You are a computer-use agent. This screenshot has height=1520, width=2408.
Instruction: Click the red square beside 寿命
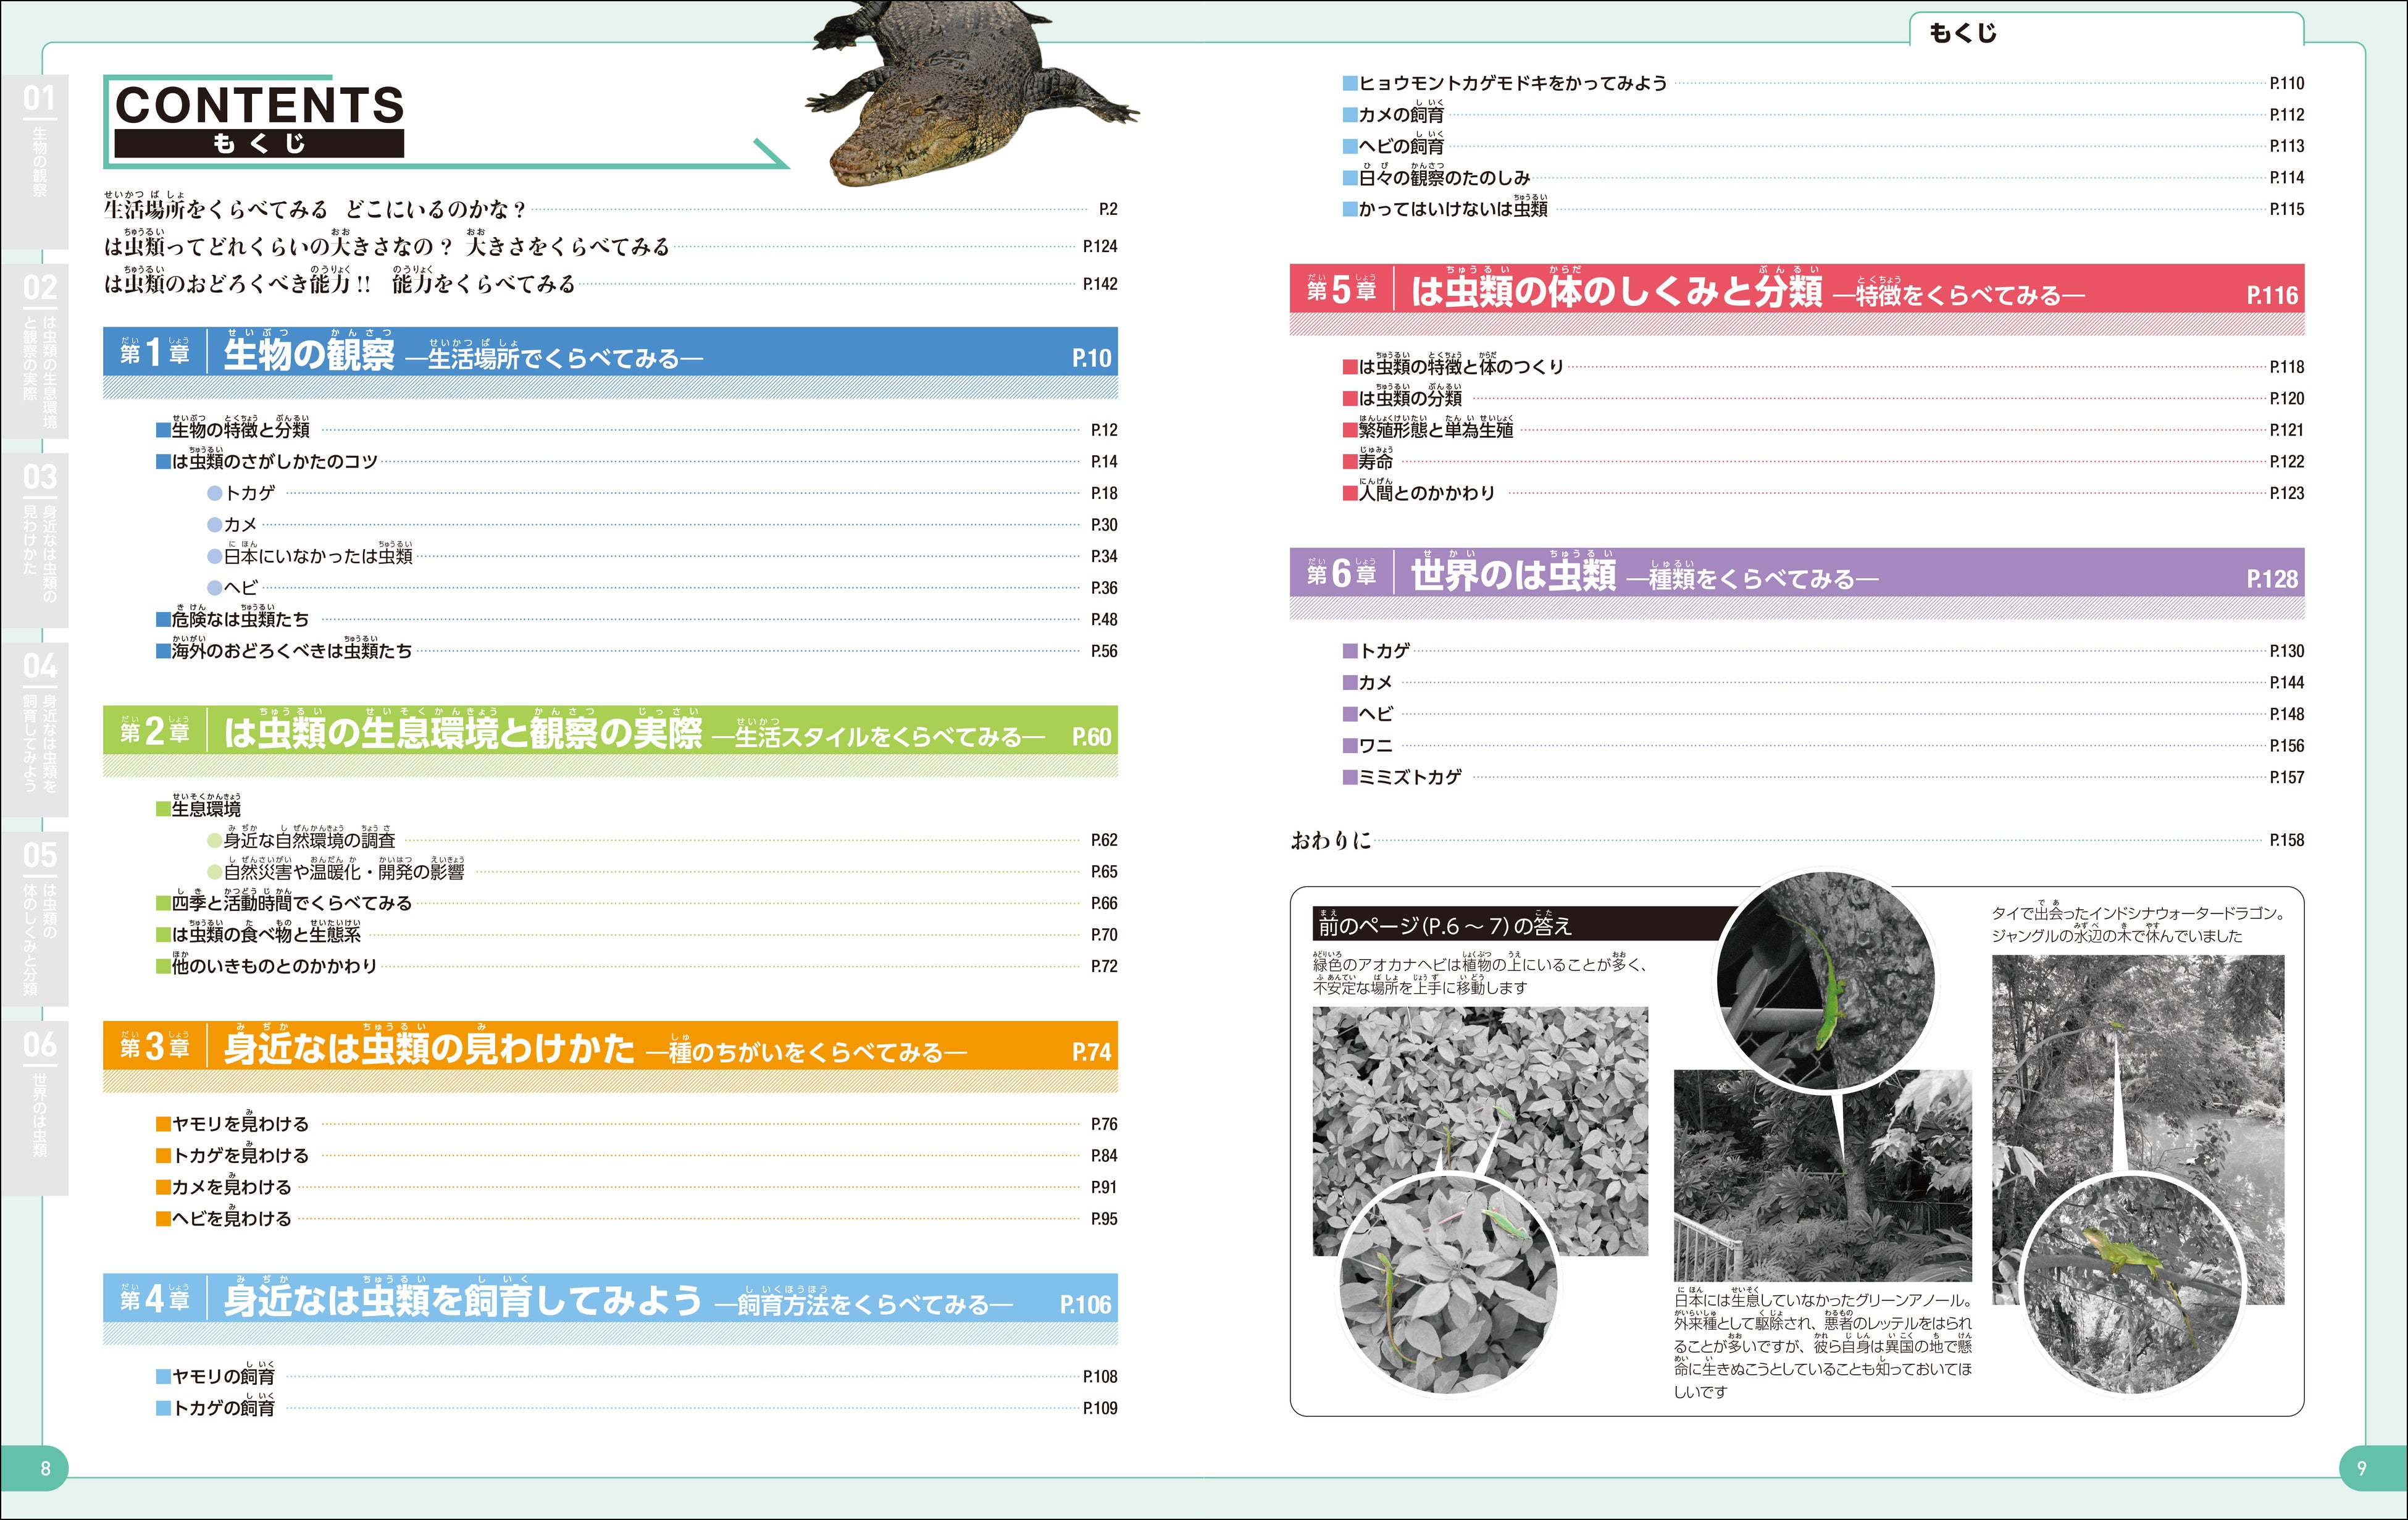(1350, 462)
